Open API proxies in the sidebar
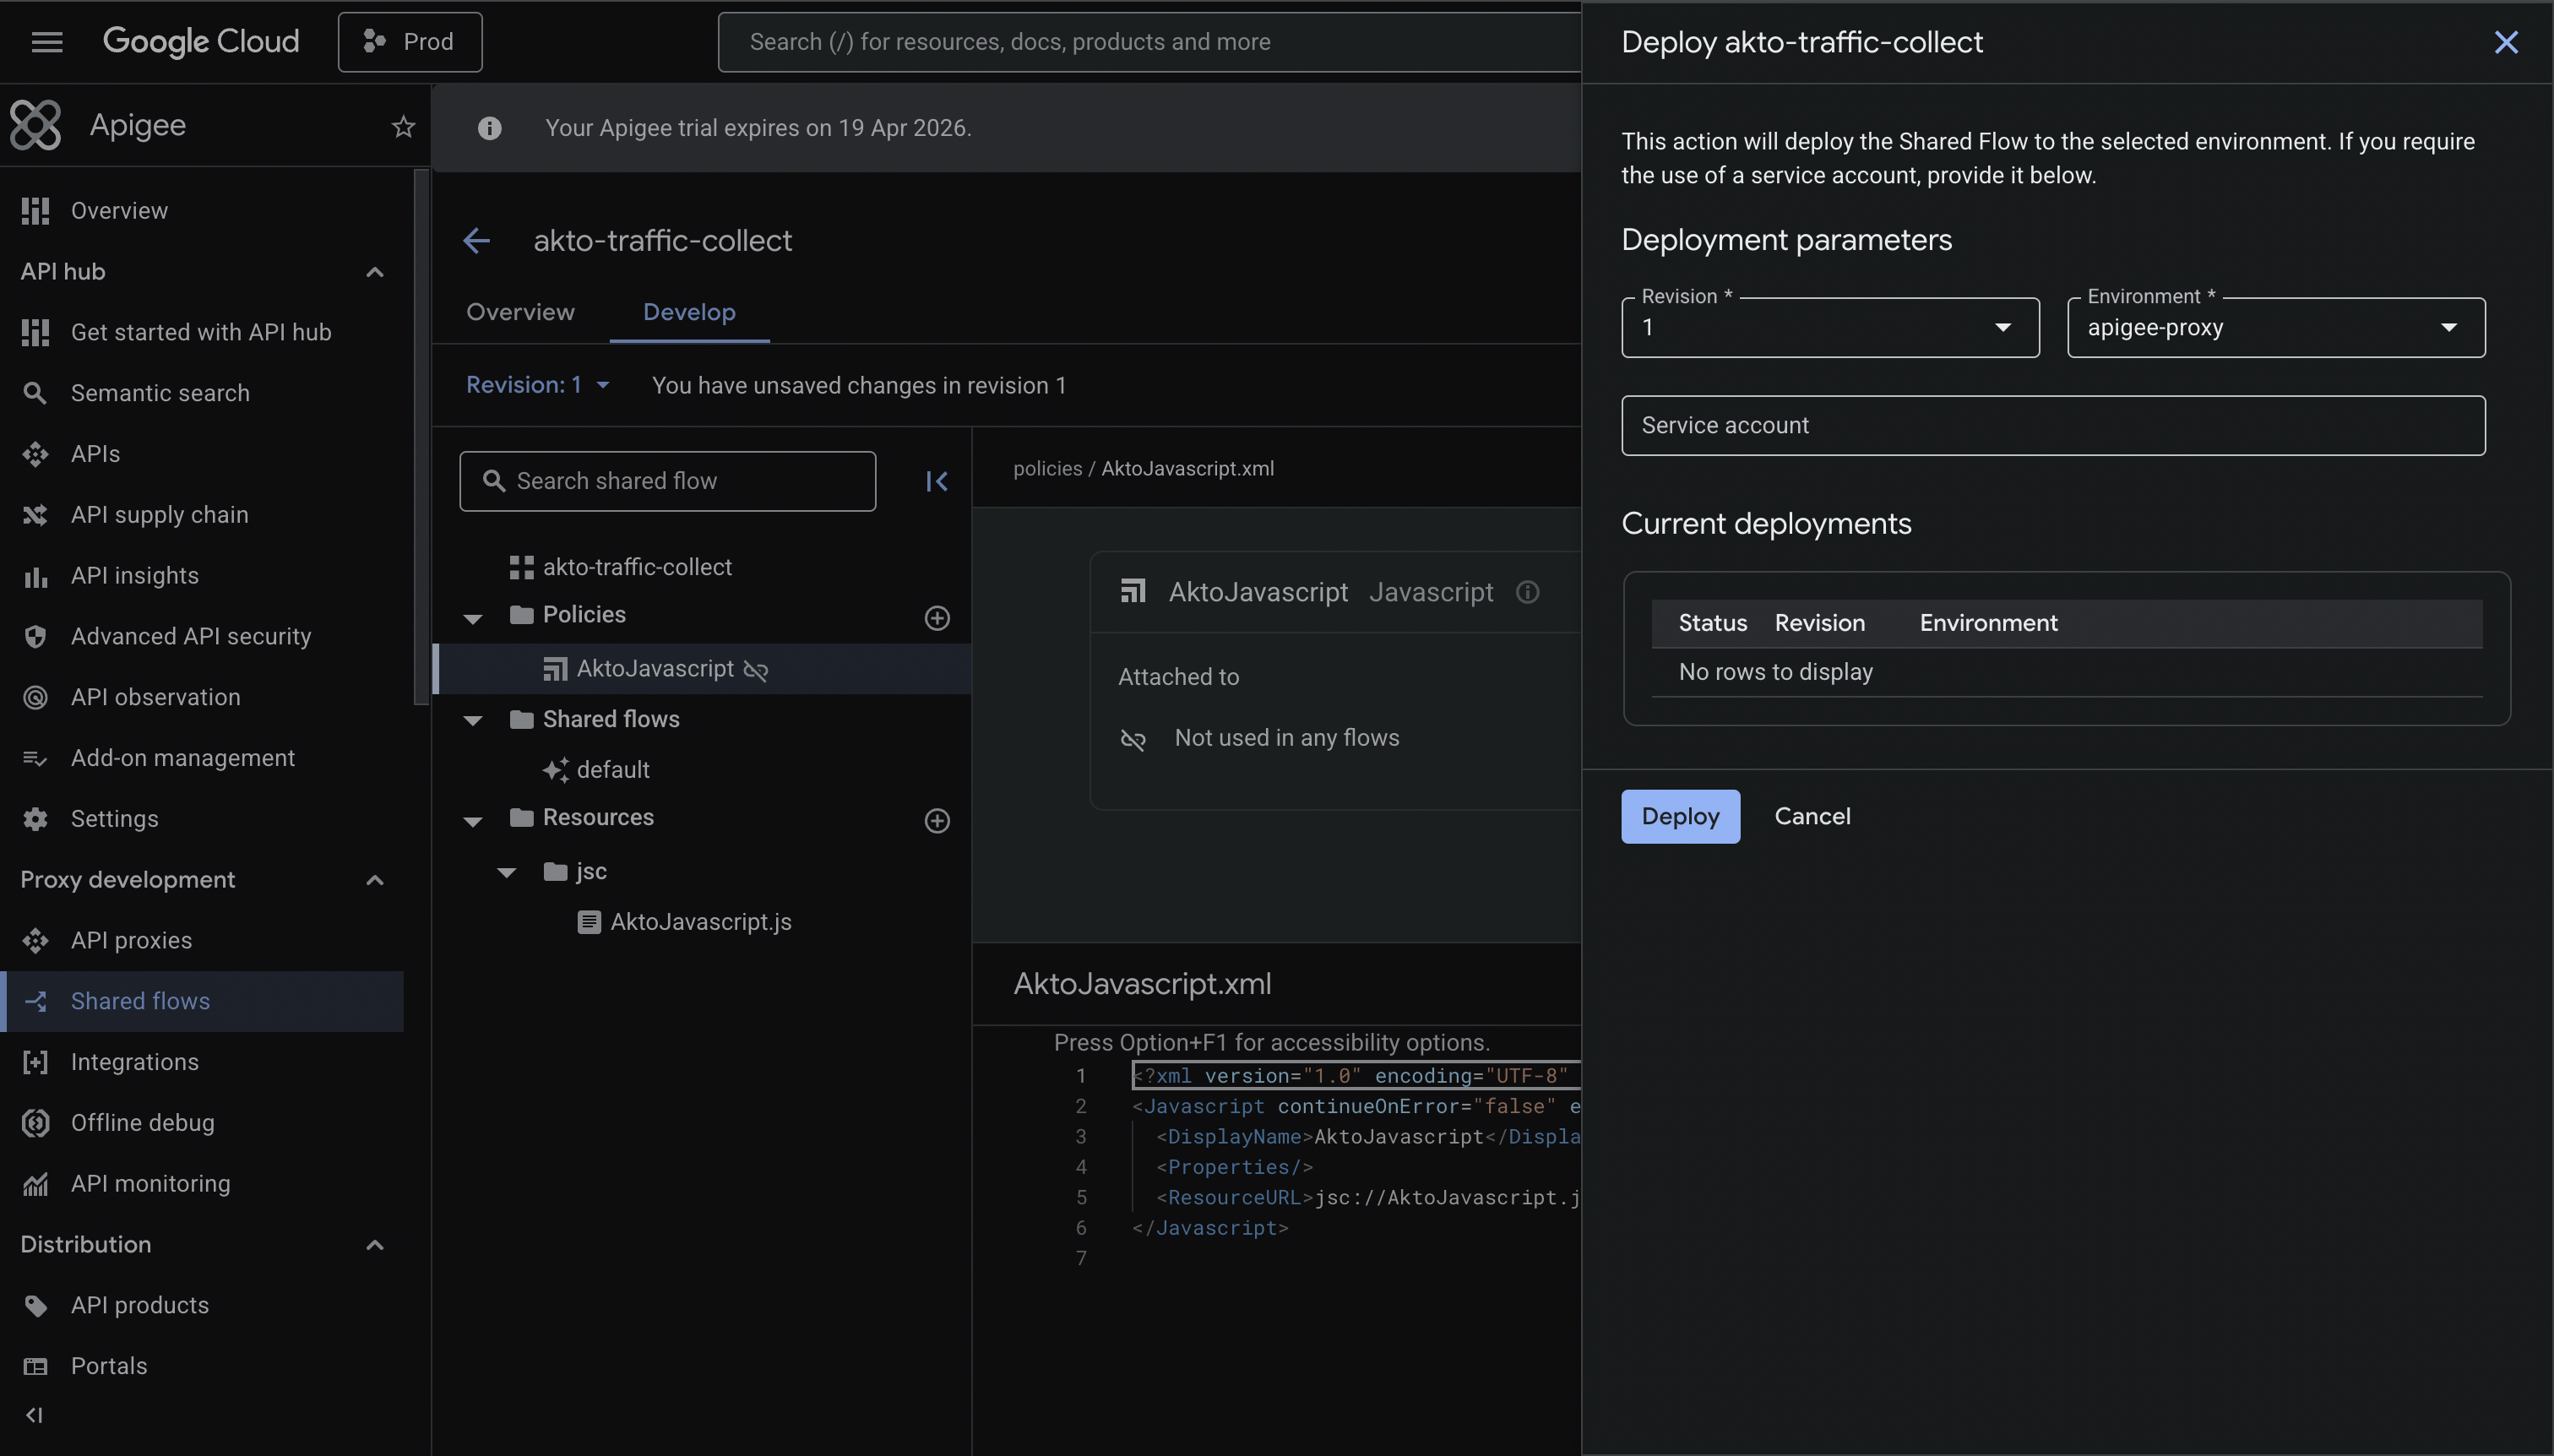2554x1456 pixels. tap(131, 940)
